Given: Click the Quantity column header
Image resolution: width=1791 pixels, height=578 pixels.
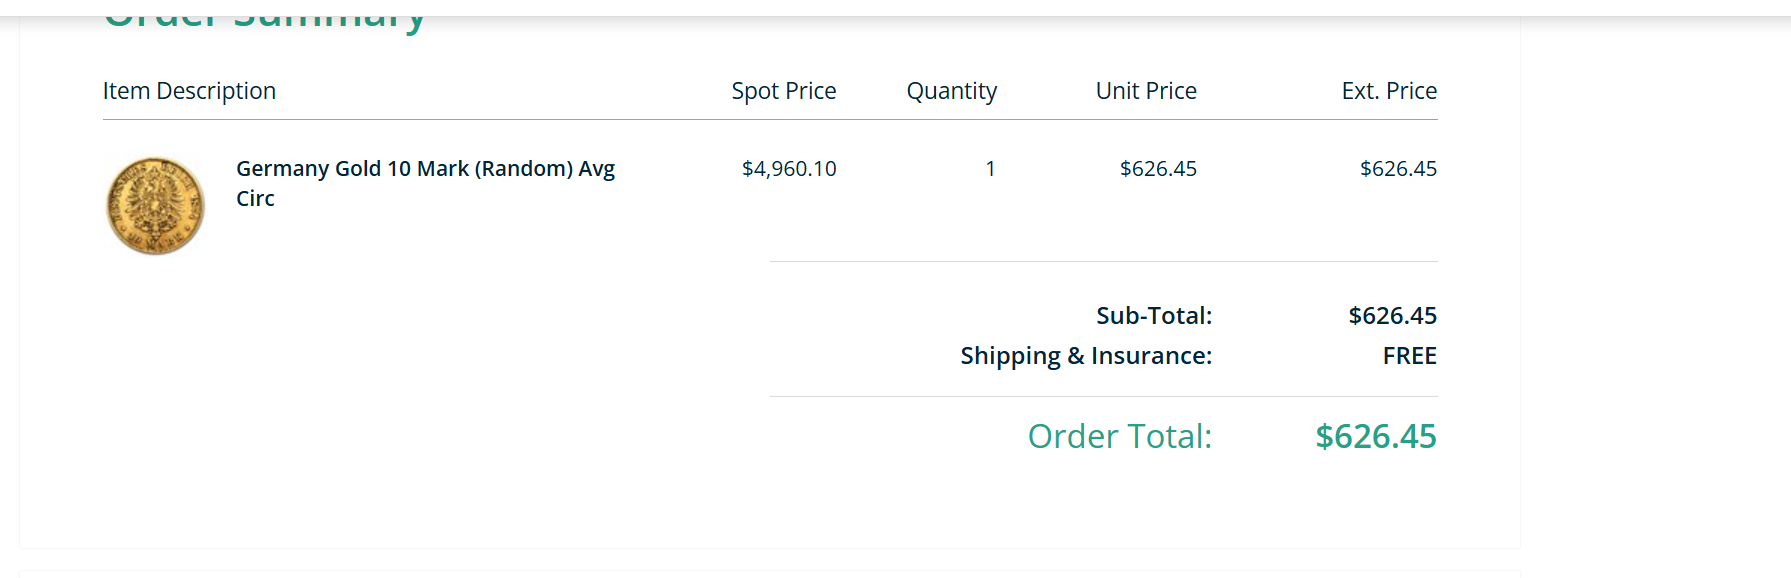Looking at the screenshot, I should point(951,91).
